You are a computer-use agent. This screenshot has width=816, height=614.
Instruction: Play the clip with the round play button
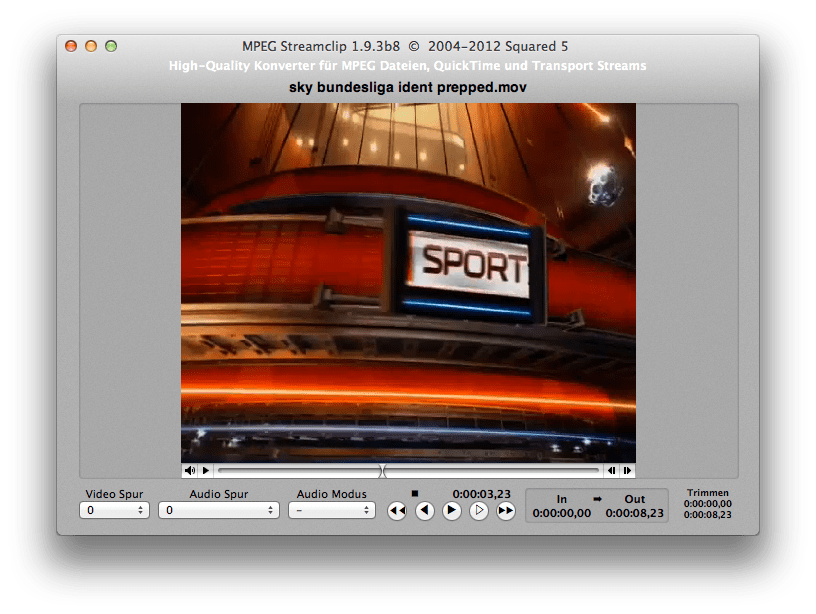click(452, 511)
